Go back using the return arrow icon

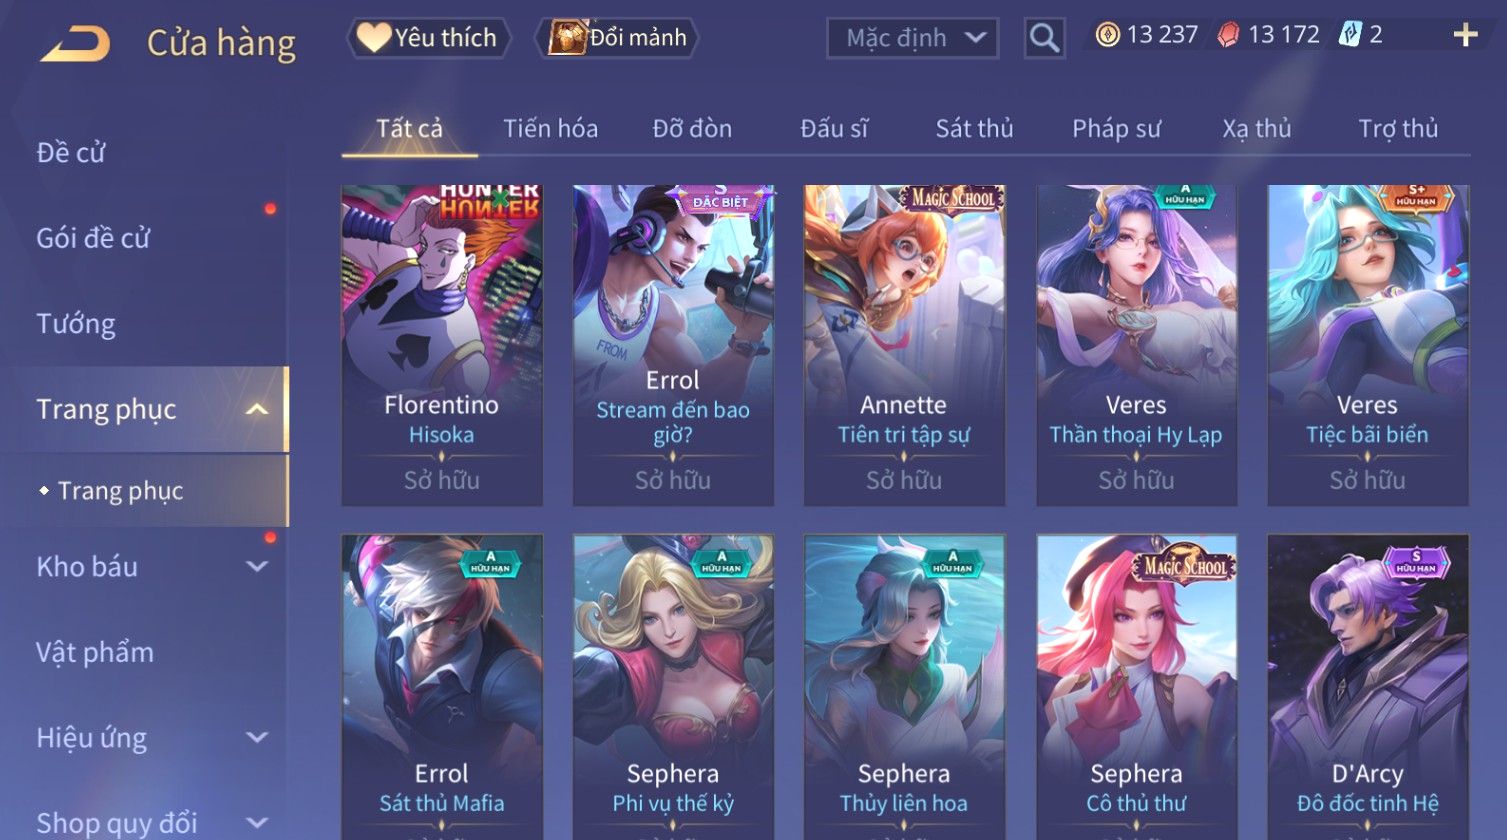click(x=75, y=43)
